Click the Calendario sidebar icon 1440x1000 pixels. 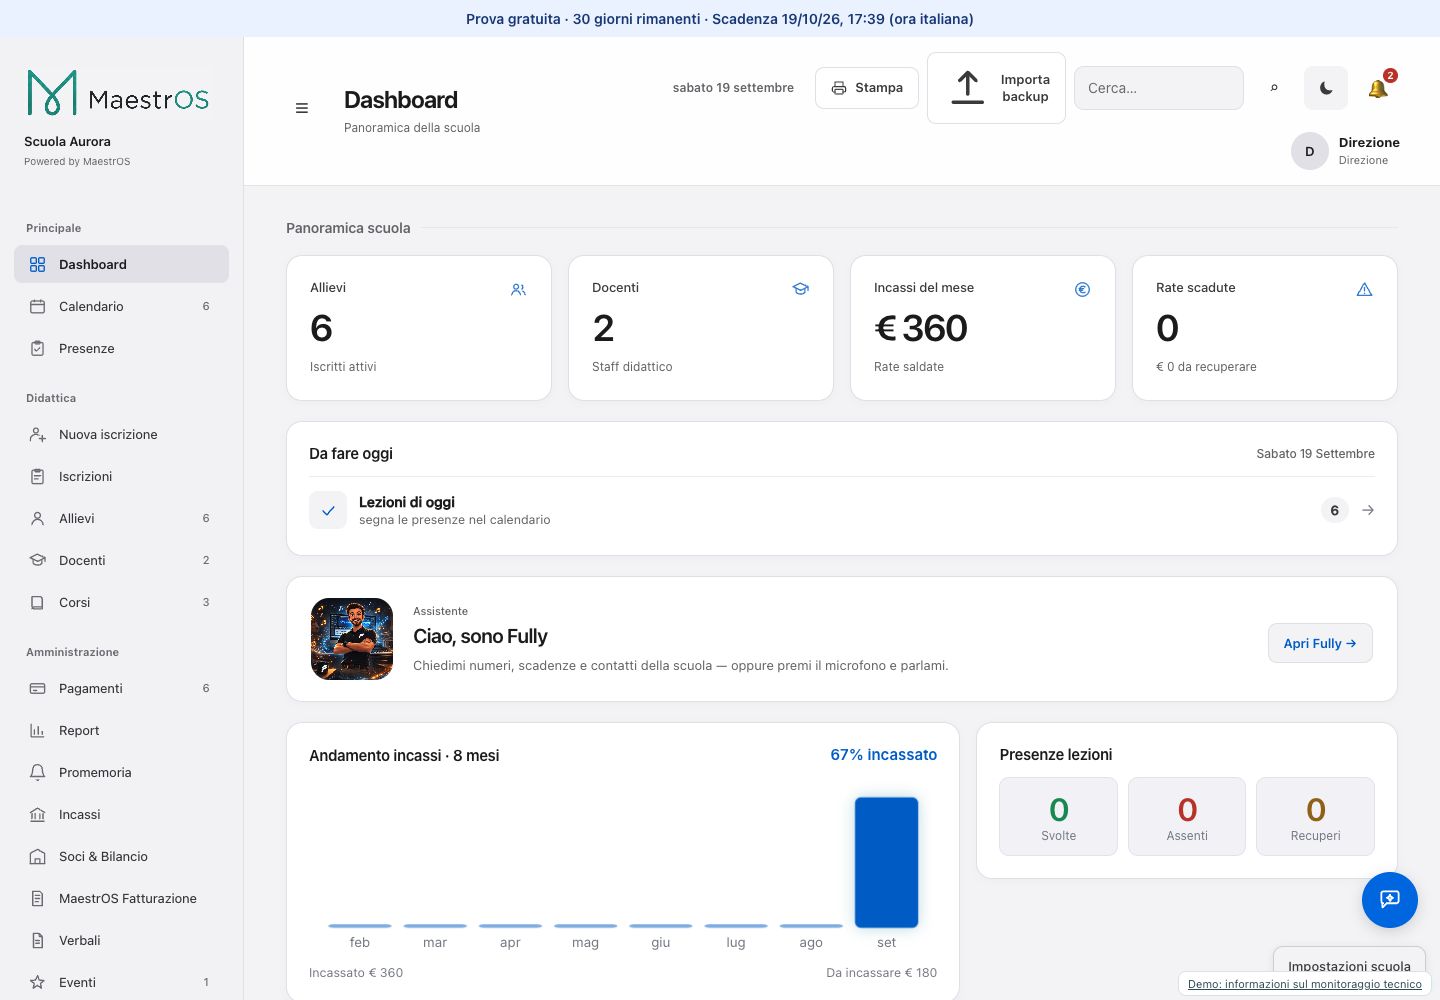point(37,306)
